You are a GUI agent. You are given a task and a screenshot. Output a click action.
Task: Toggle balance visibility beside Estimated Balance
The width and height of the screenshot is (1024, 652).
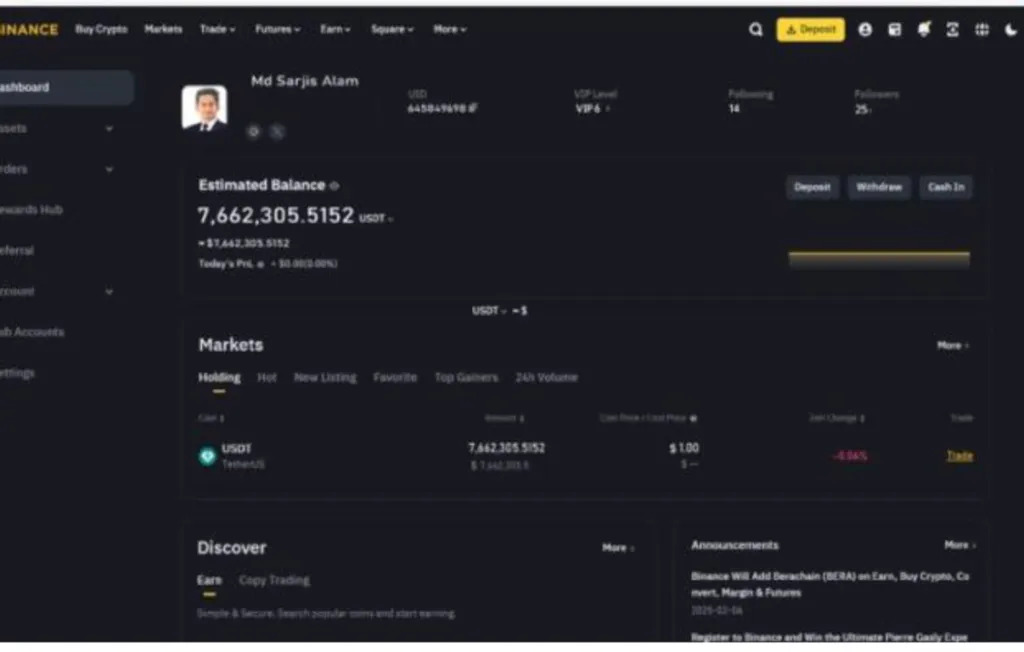pos(334,186)
